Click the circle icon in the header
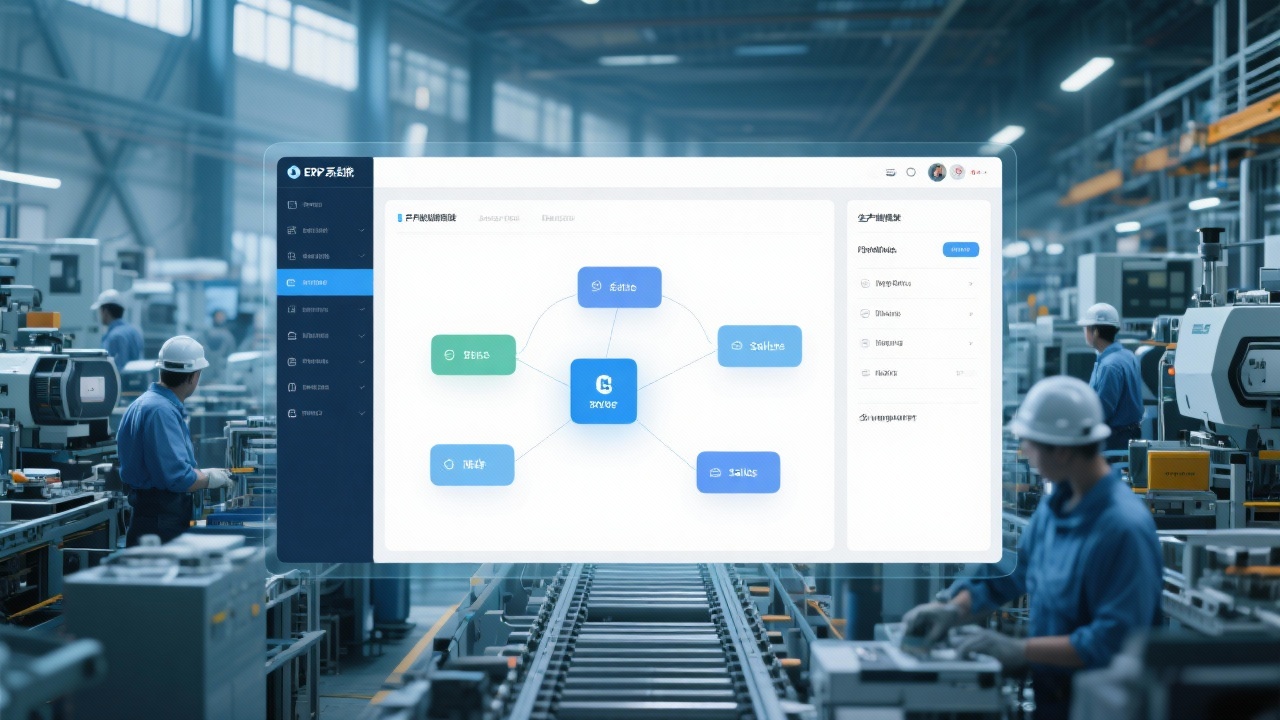The image size is (1280, 720). click(911, 172)
